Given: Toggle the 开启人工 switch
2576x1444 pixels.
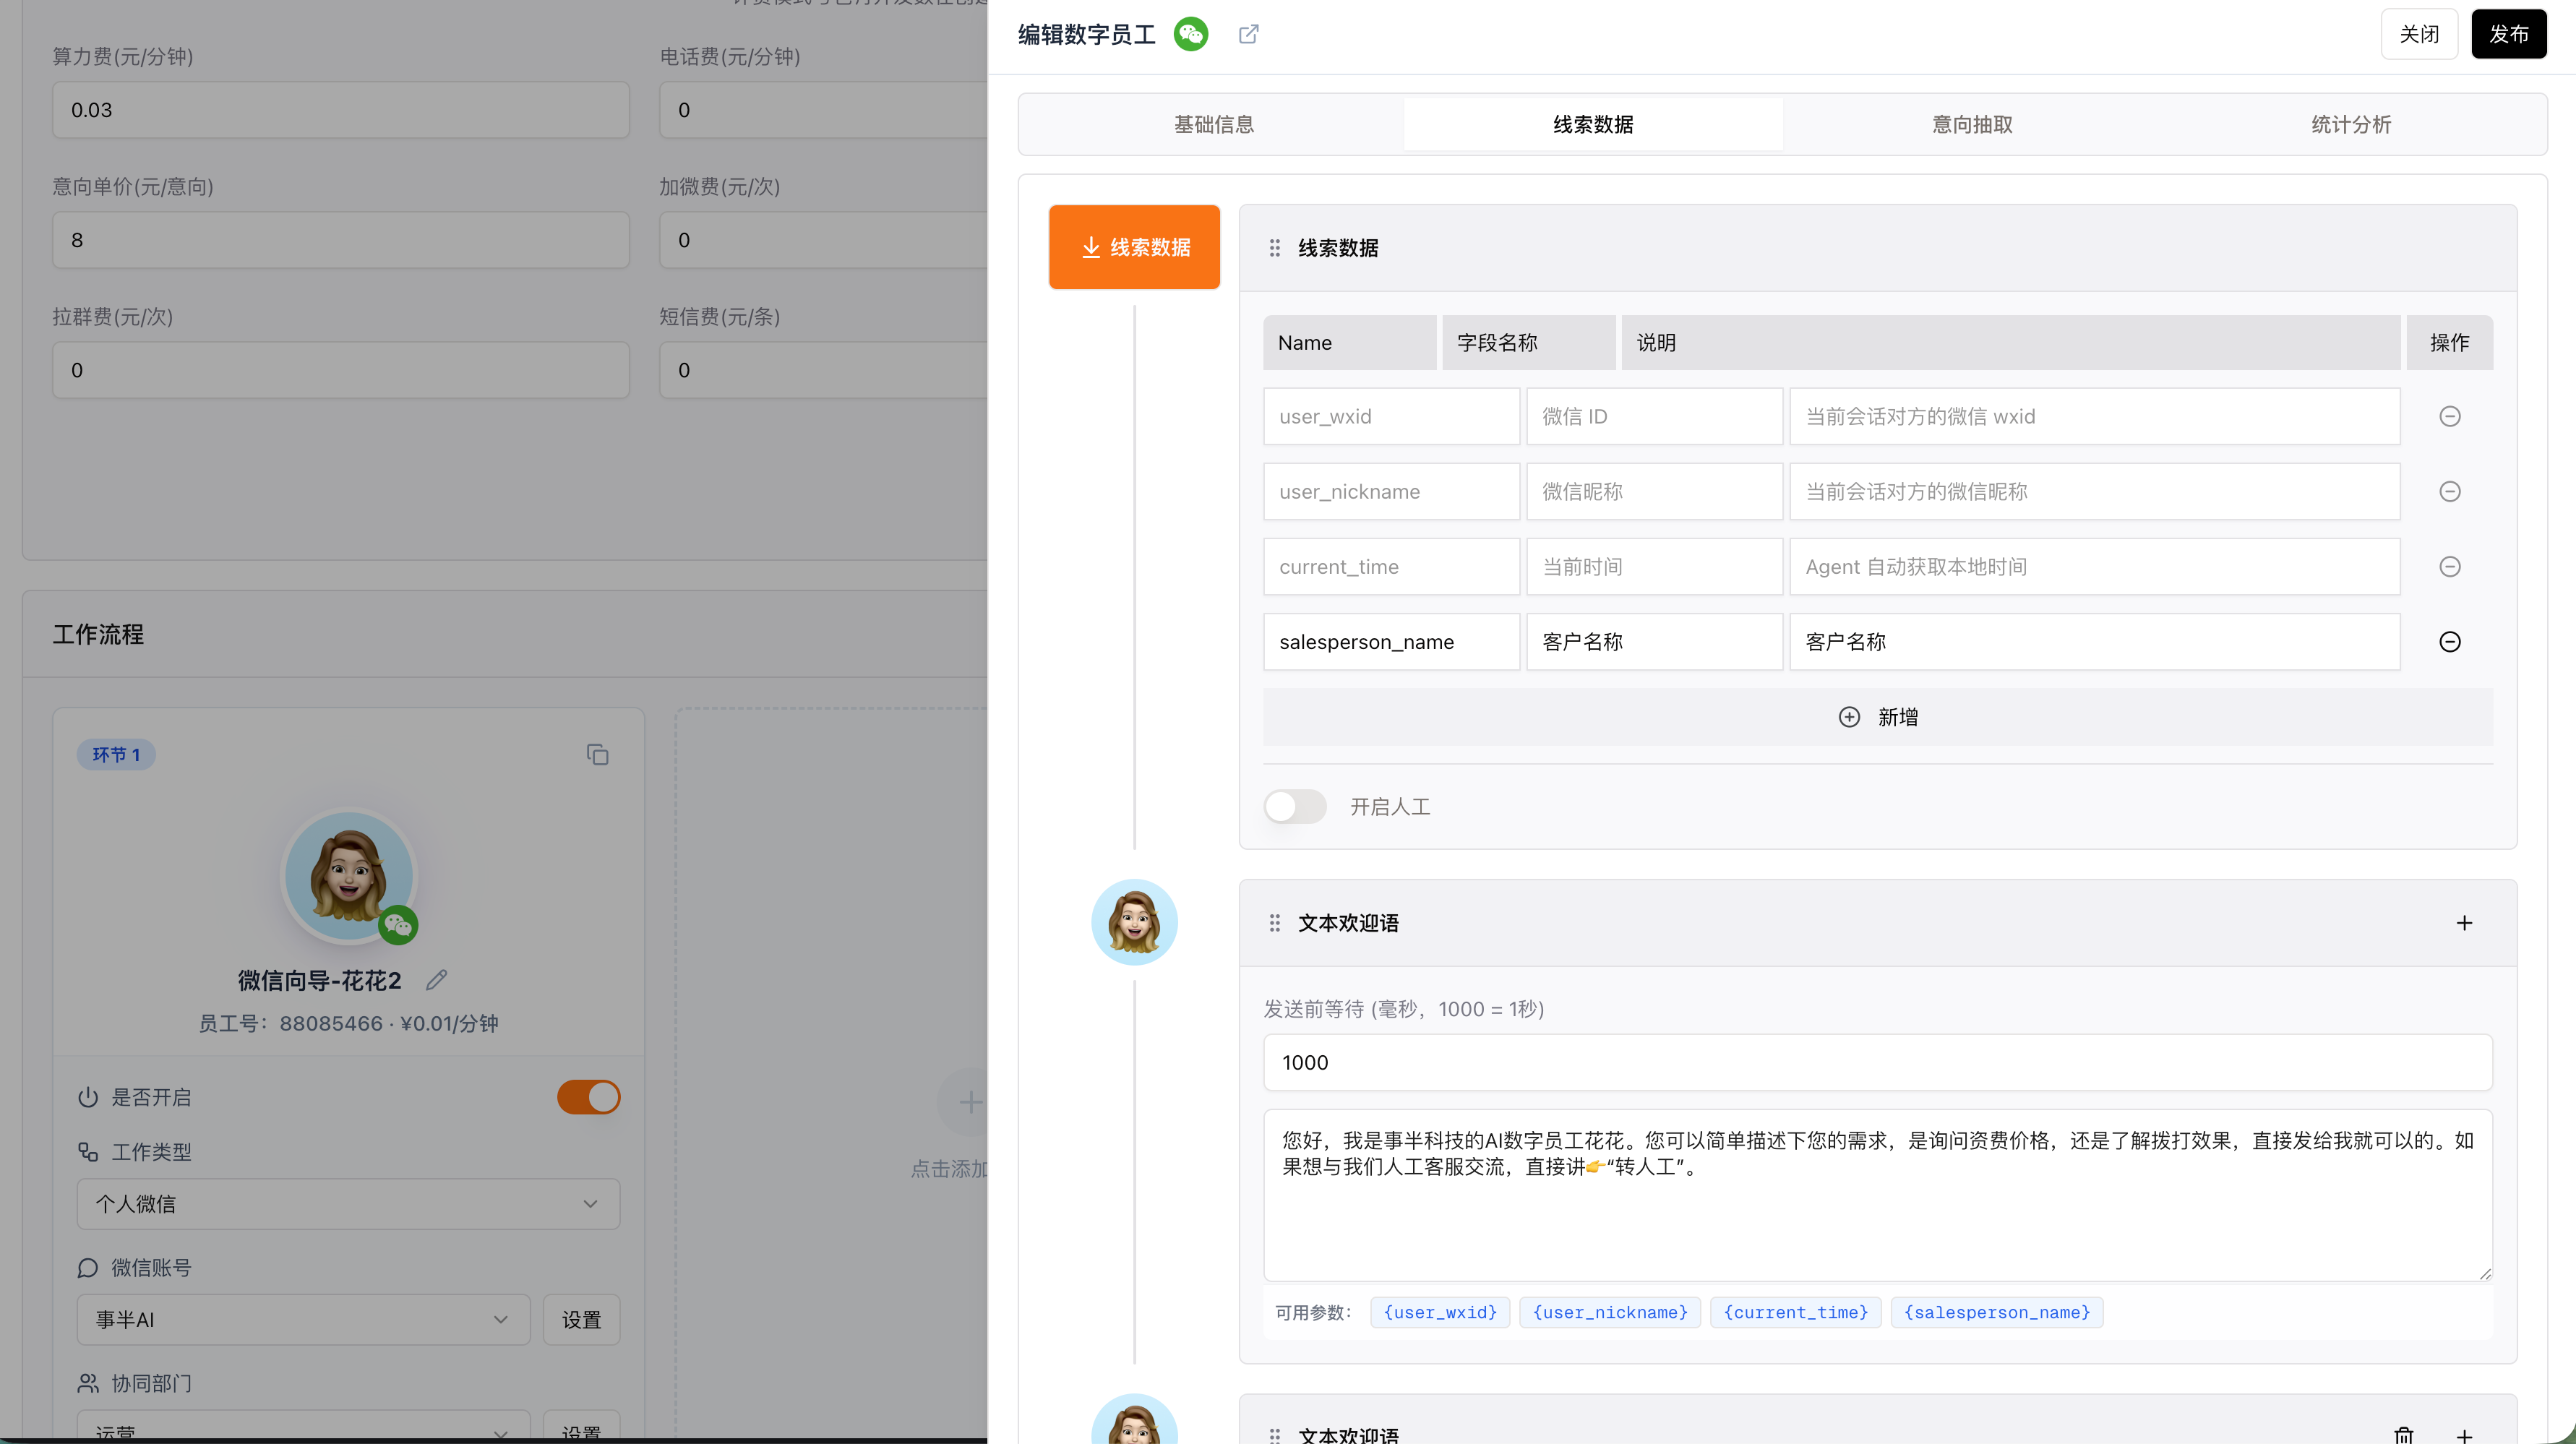Looking at the screenshot, I should [1295, 806].
